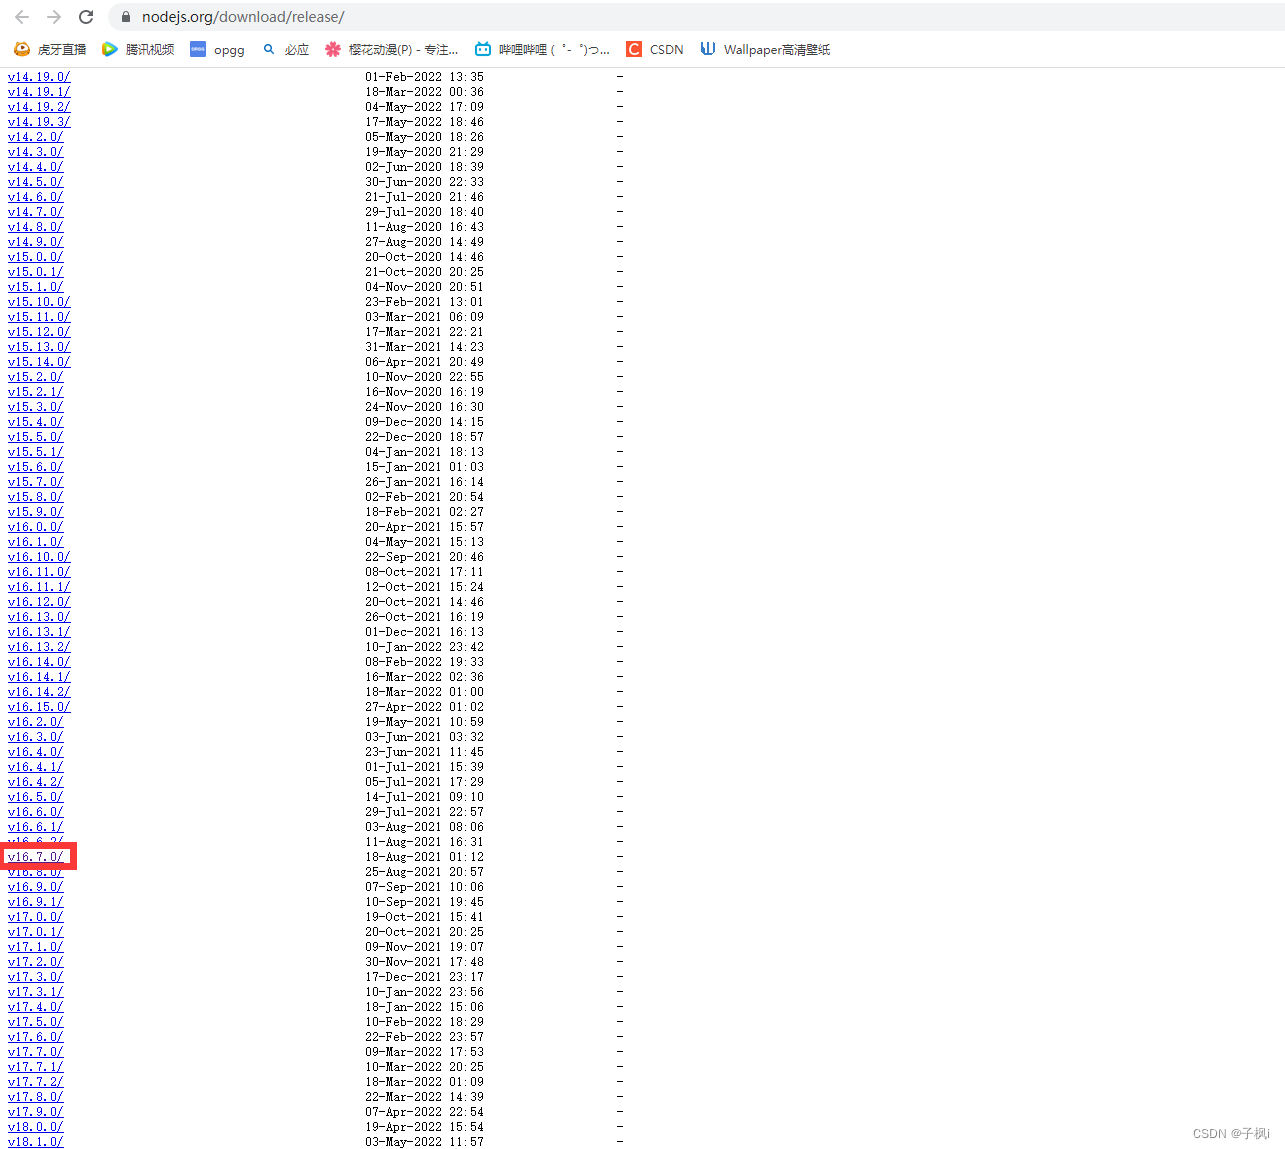Open the v15.10.0/ directory link
The width and height of the screenshot is (1285, 1149).
click(x=39, y=302)
